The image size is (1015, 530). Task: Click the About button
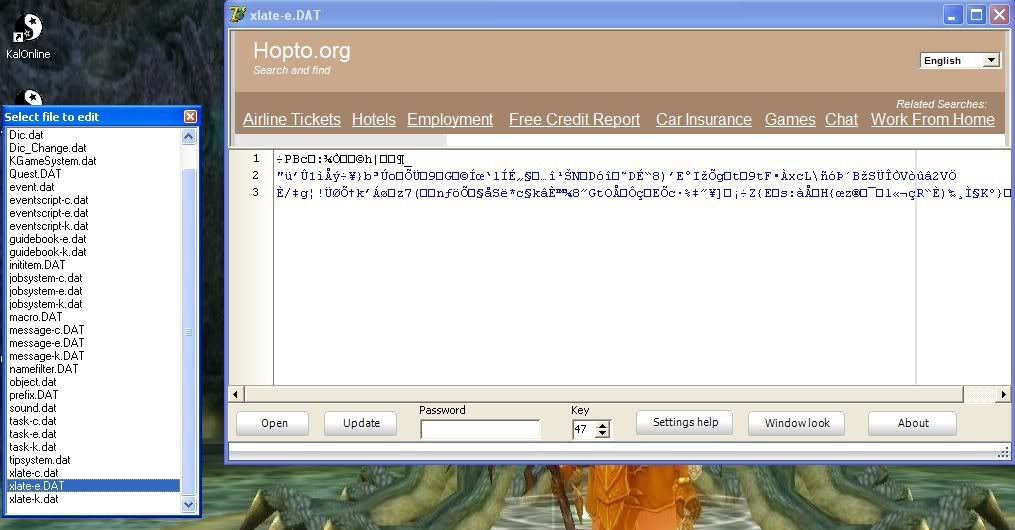pos(912,423)
